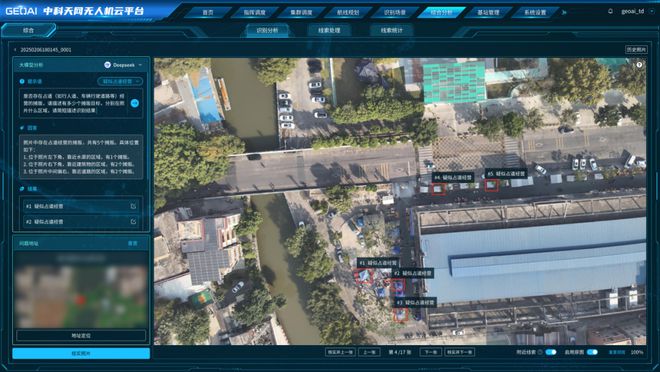
Task: Click the 地址定位 locate address button
Action: coord(81,335)
